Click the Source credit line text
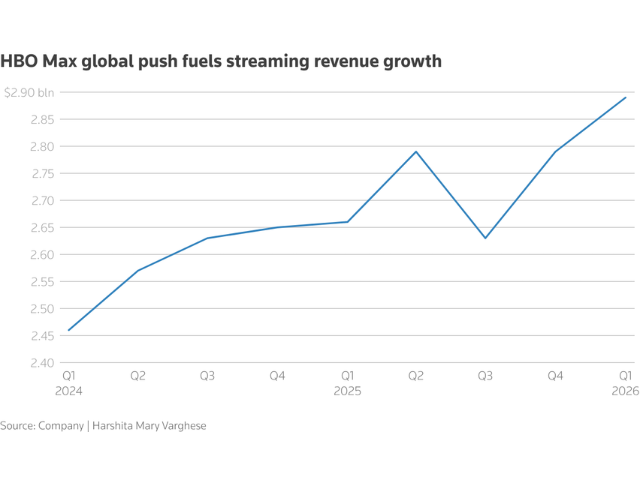The image size is (640, 480). click(103, 426)
